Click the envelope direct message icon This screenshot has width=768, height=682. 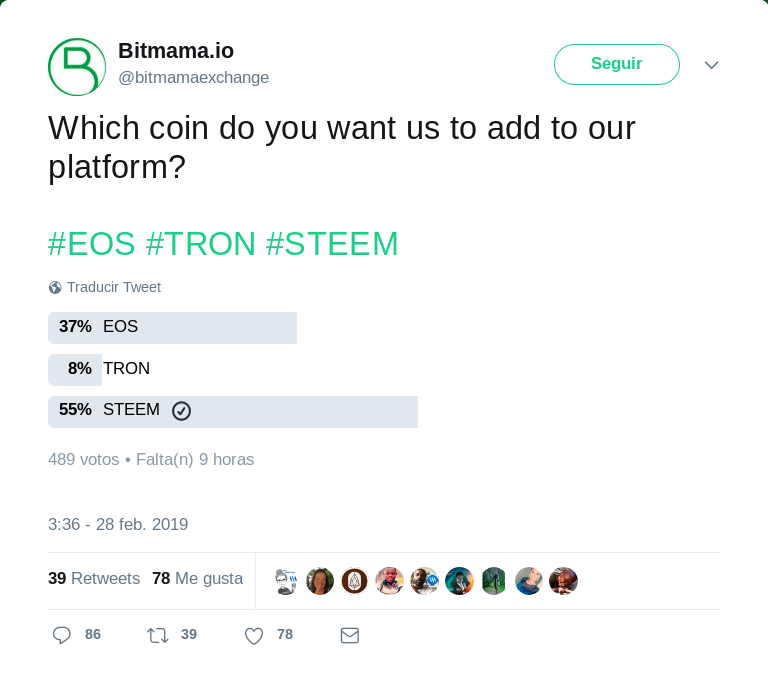(350, 635)
